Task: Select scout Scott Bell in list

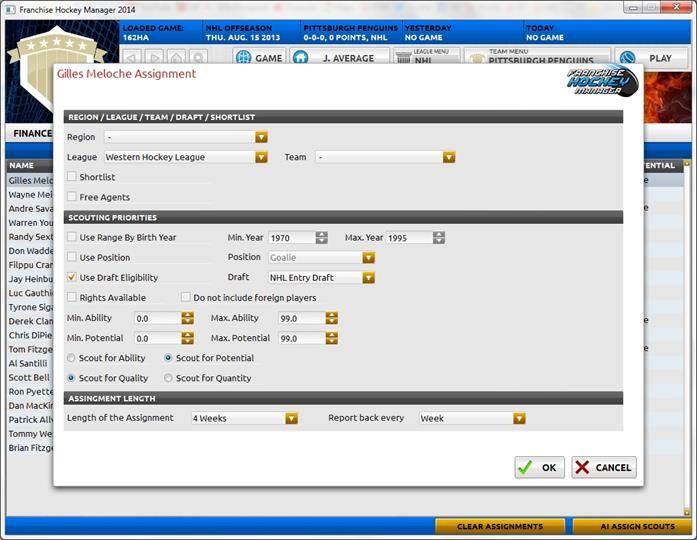Action: [29, 377]
